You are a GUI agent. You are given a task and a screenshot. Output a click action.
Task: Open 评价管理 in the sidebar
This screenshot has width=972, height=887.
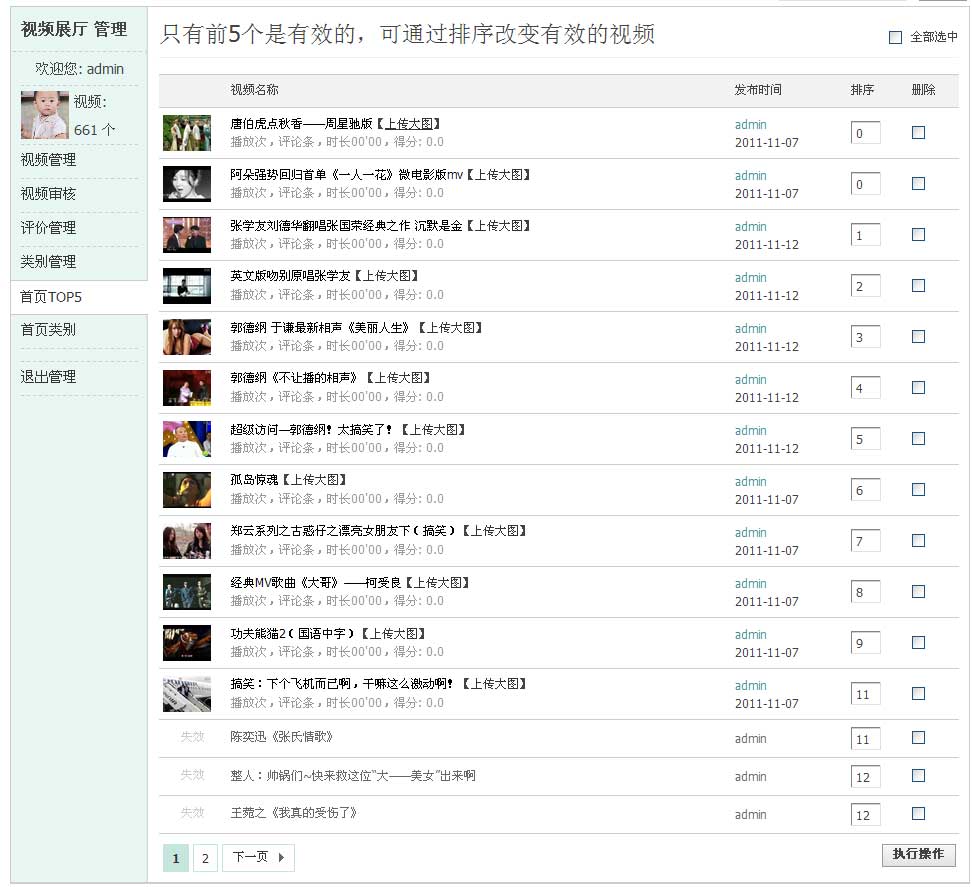(48, 227)
